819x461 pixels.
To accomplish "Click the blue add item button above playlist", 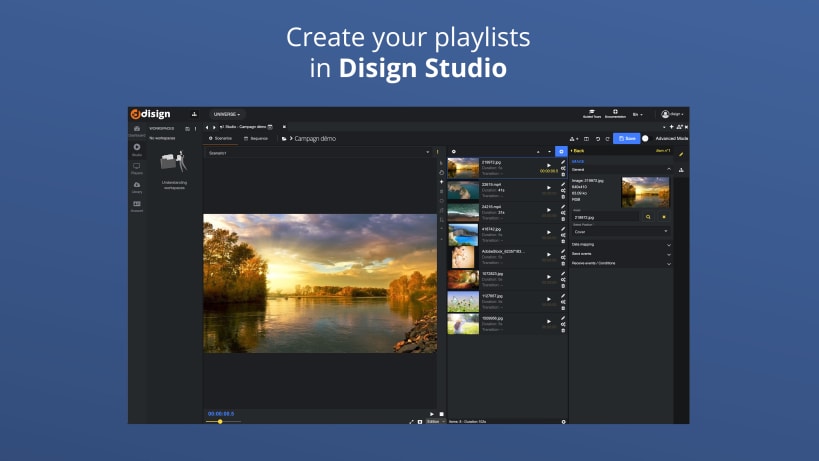I will [x=561, y=151].
